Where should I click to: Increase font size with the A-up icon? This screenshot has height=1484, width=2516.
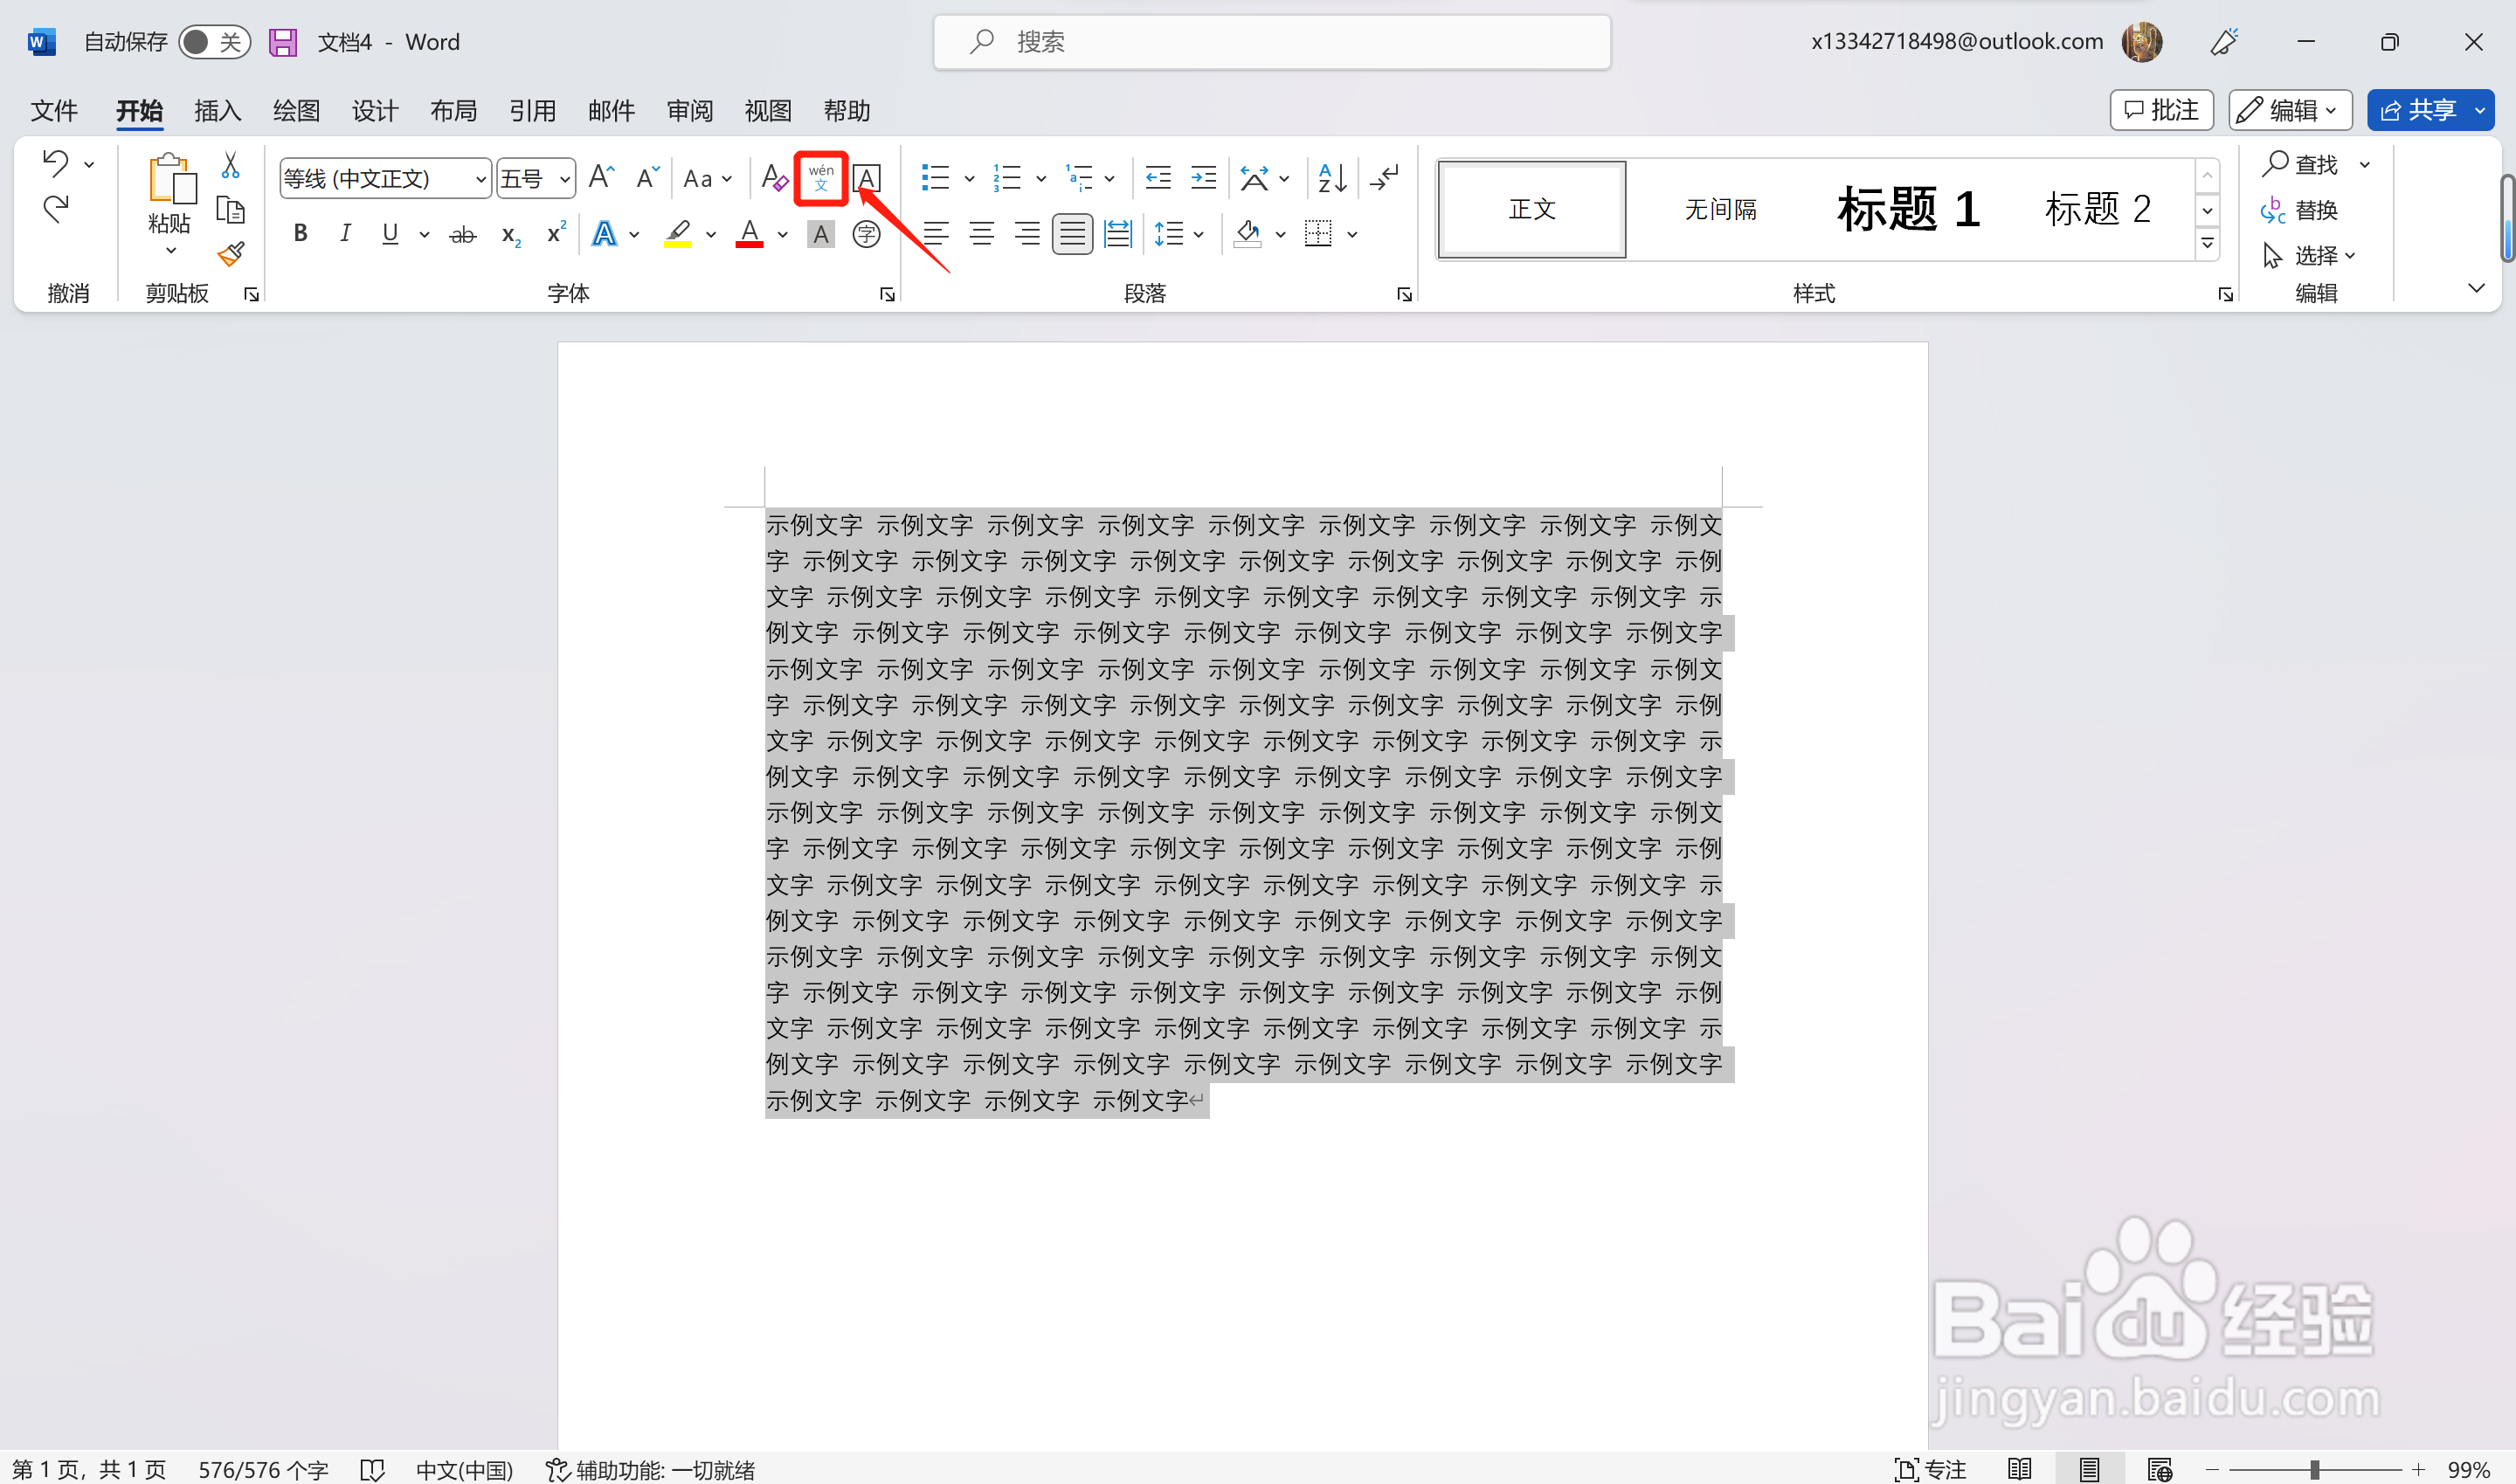click(x=601, y=178)
